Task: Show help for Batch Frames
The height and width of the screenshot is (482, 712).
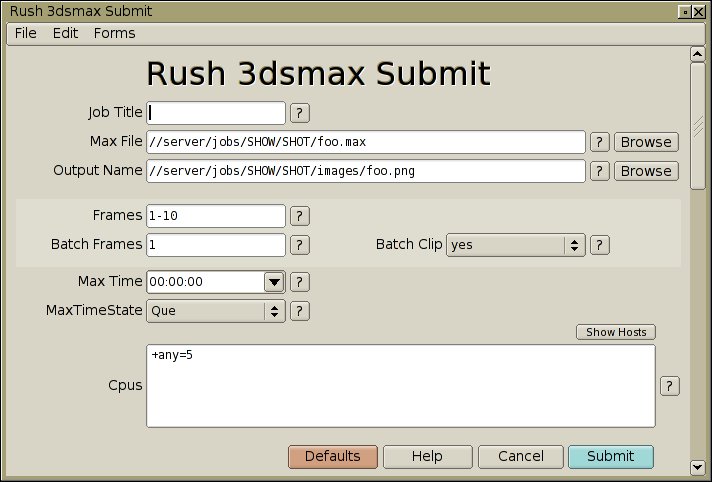Action: pos(299,245)
